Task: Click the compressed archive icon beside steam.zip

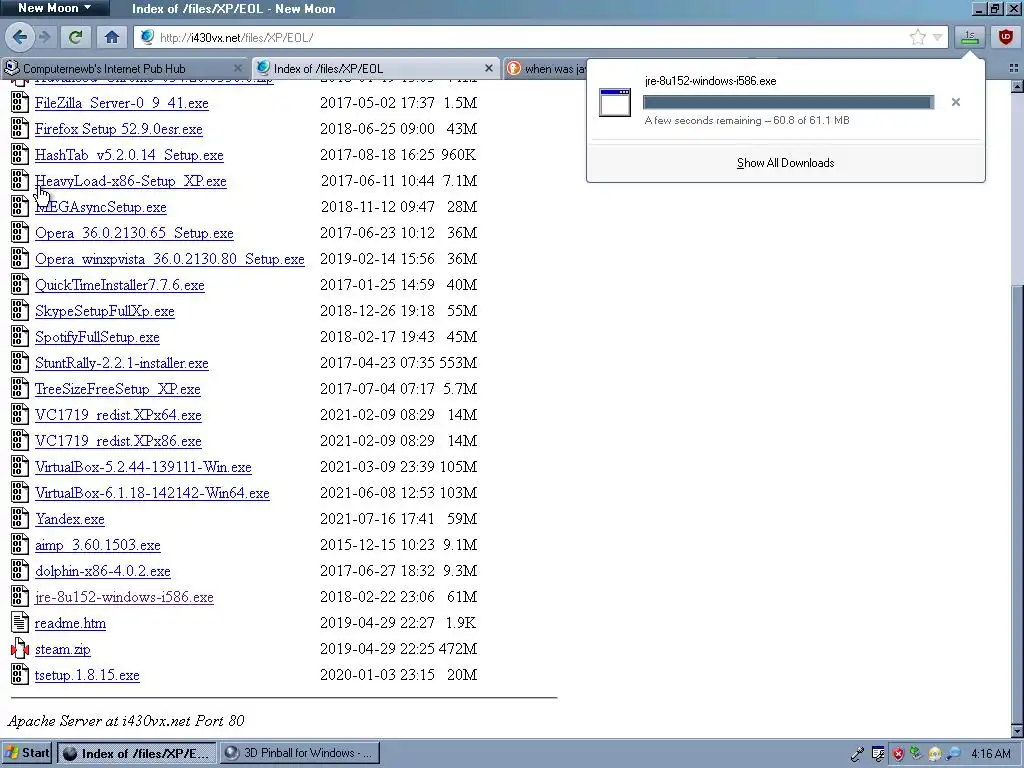Action: pos(20,648)
